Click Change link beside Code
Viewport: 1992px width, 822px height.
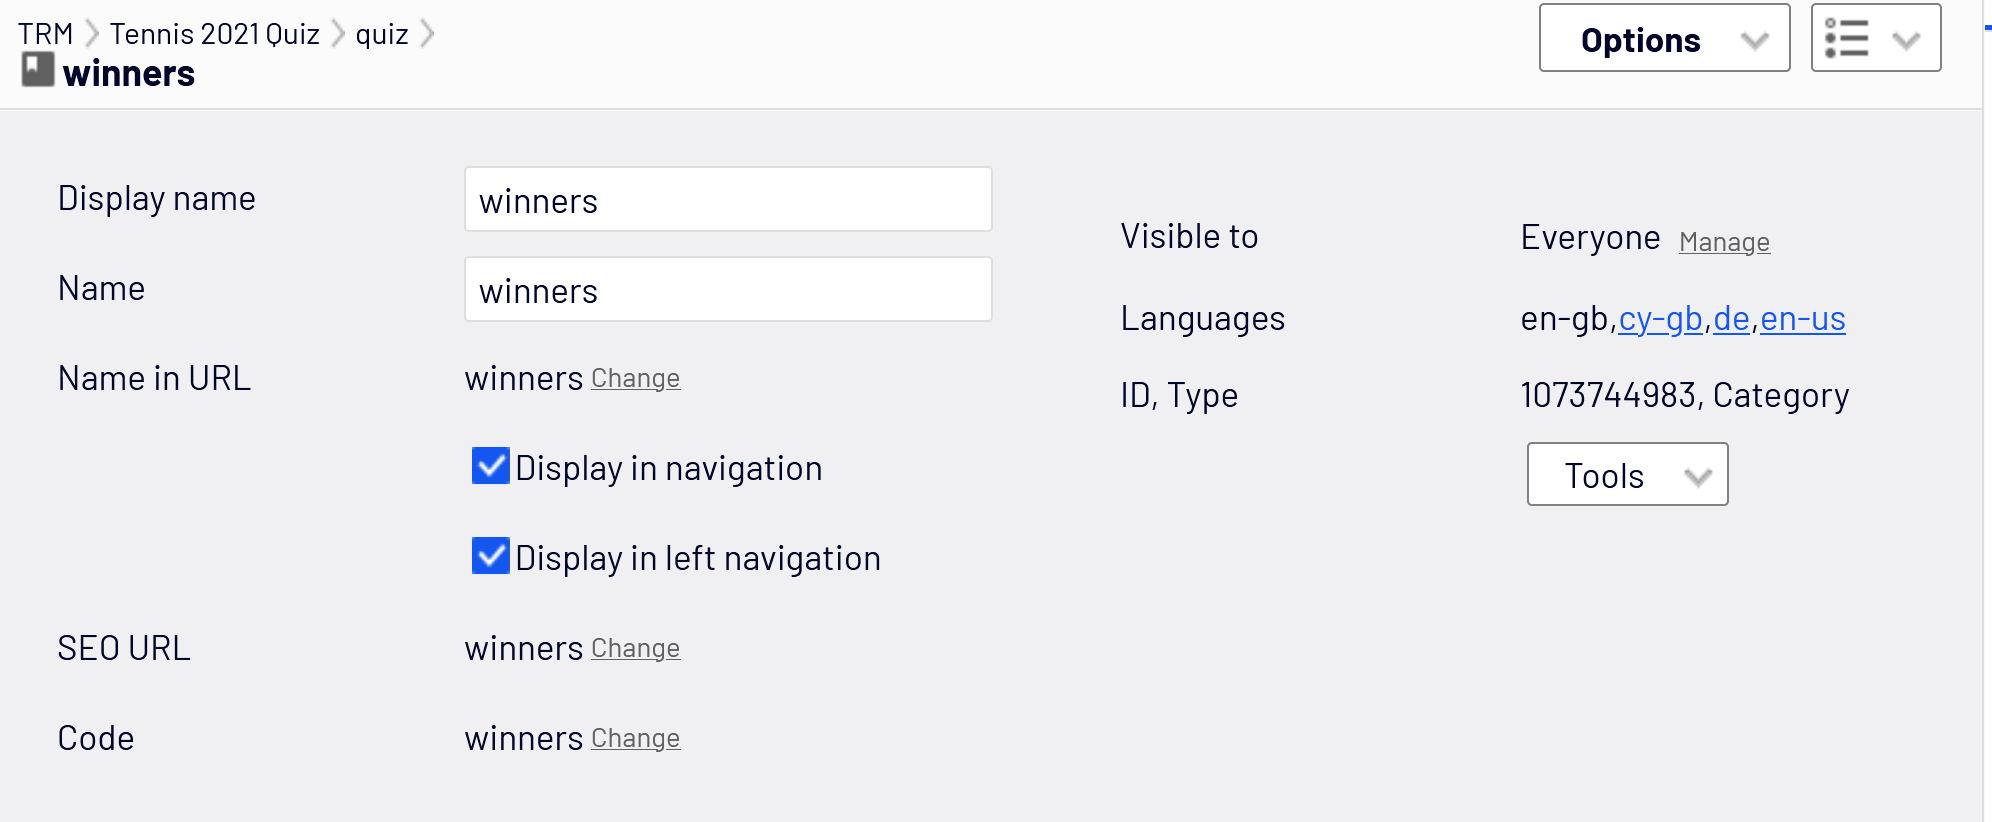tap(635, 739)
